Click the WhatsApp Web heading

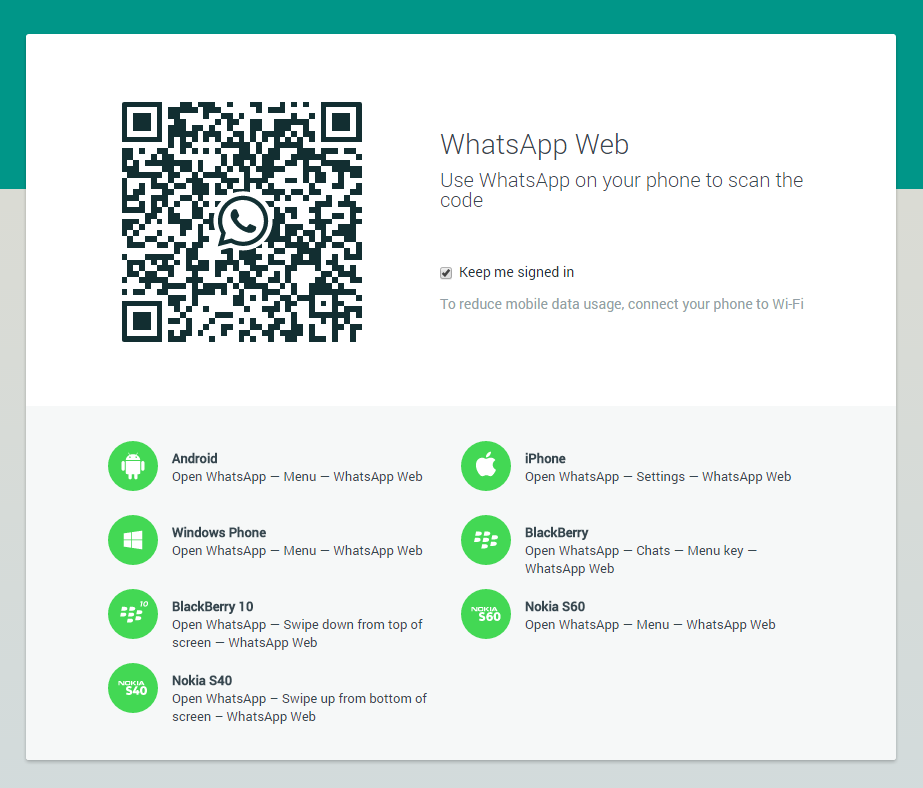point(534,144)
